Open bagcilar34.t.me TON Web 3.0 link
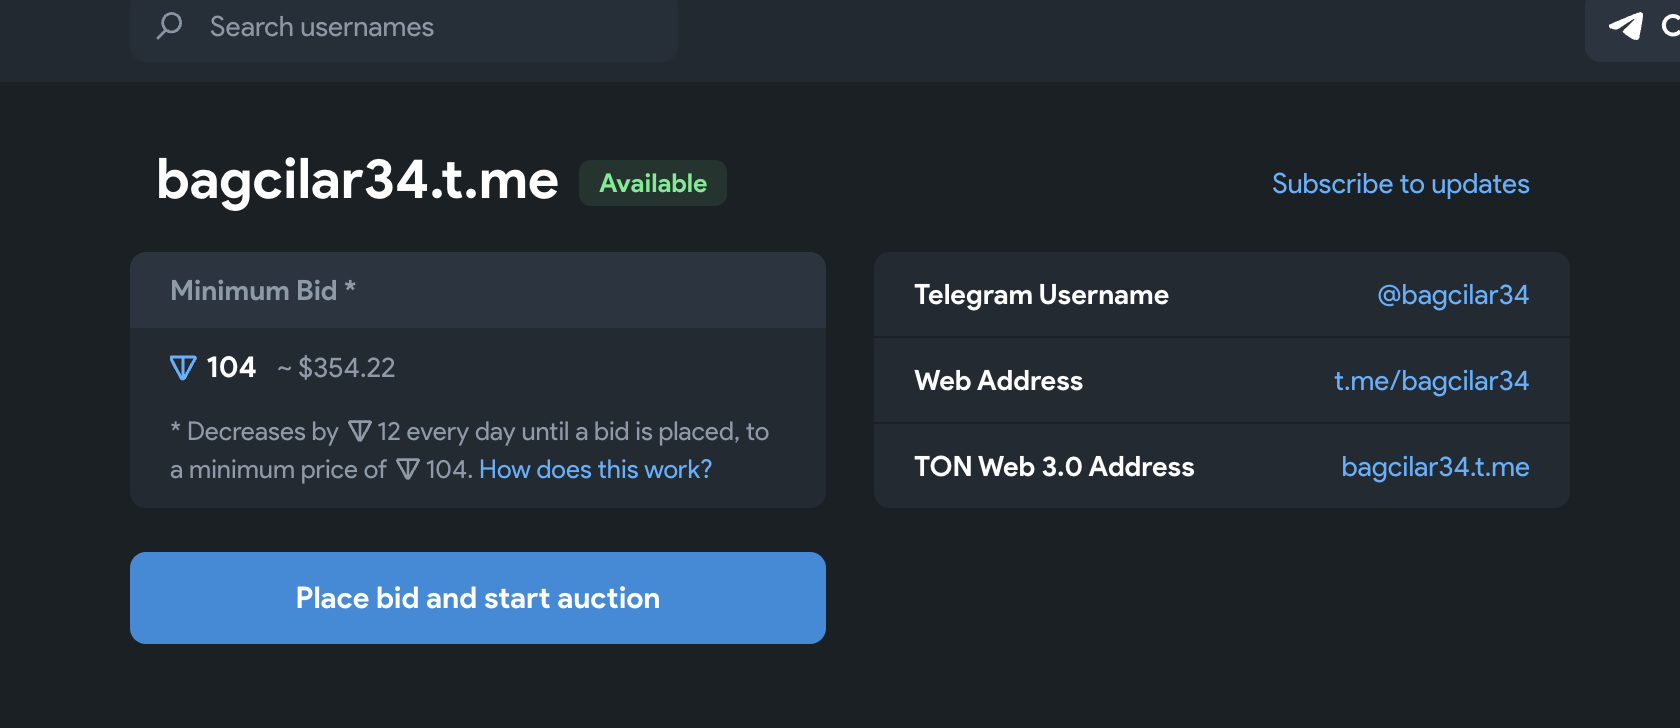This screenshot has width=1680, height=728. click(x=1435, y=467)
